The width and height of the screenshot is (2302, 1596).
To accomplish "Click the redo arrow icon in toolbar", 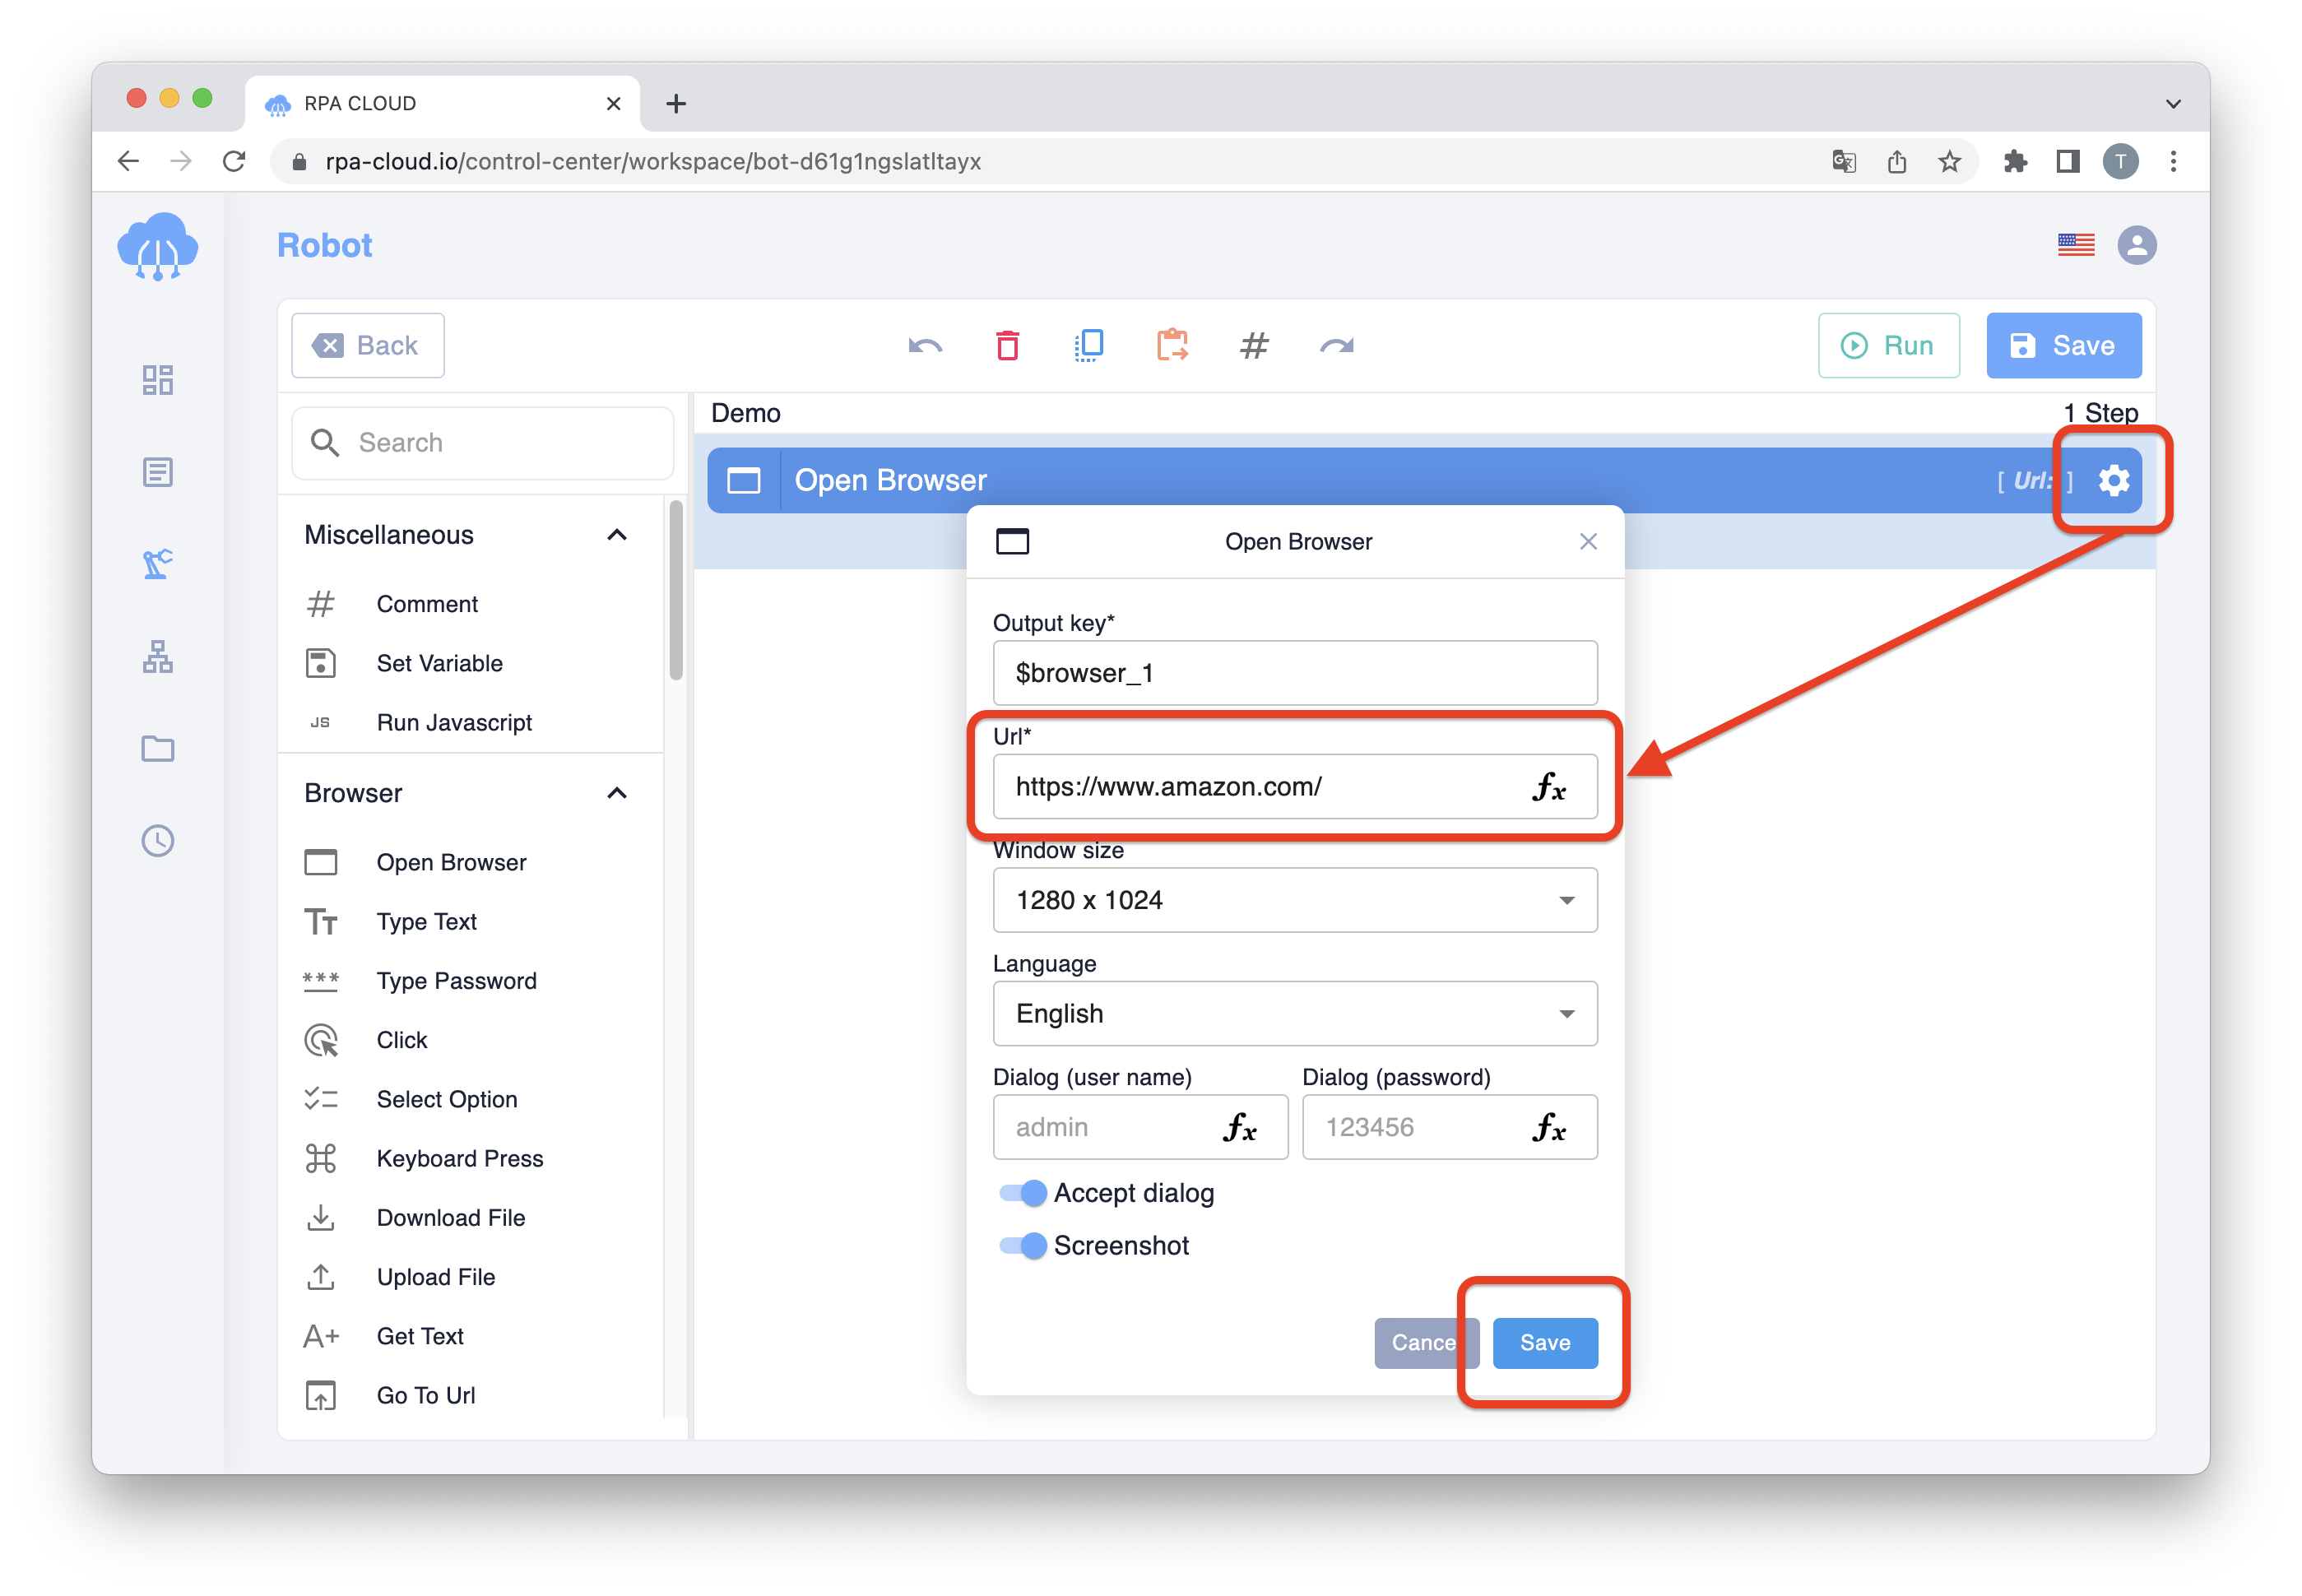I will 1333,345.
